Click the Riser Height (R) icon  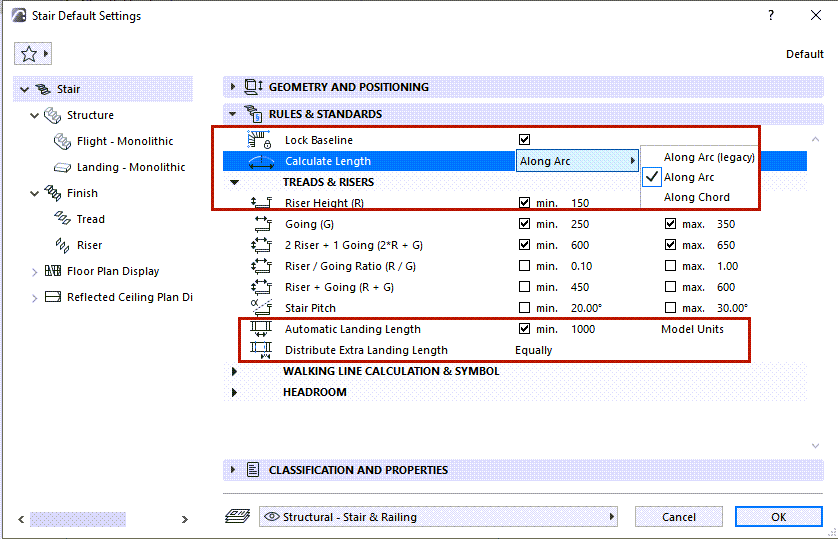pos(261,202)
